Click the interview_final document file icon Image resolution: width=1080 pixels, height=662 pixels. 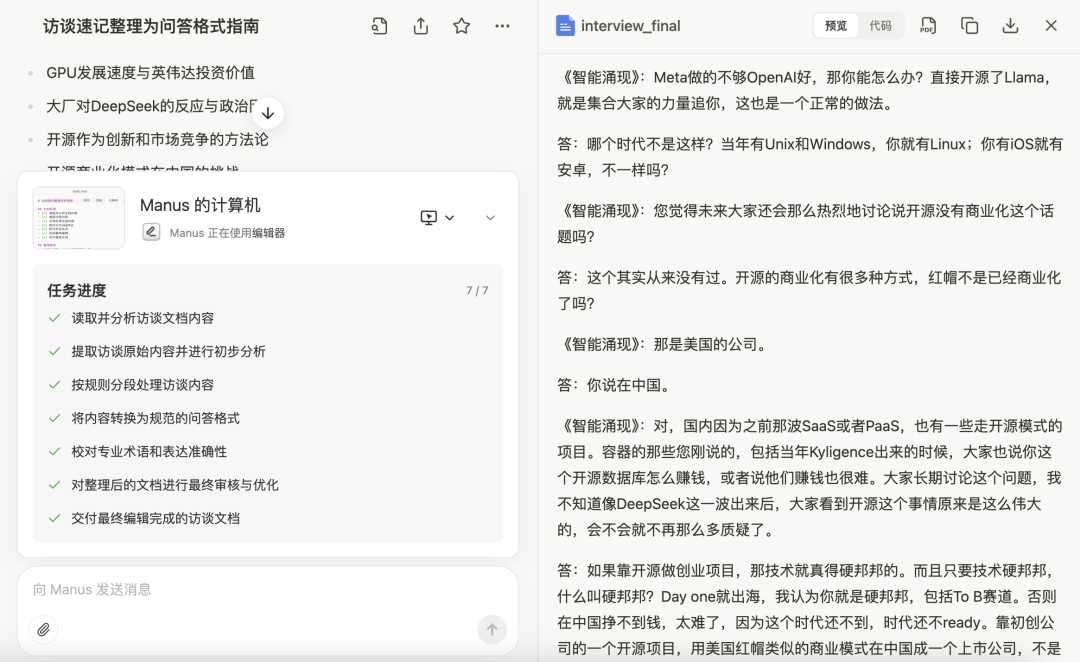(x=565, y=25)
